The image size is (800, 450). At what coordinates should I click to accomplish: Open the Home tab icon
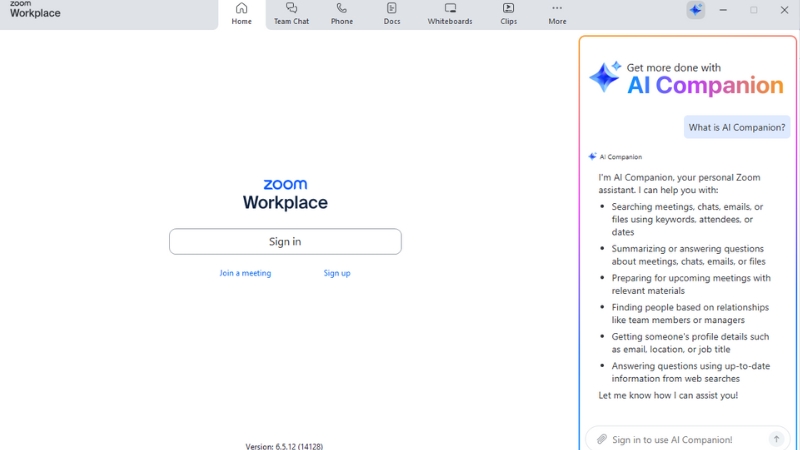coord(241,8)
